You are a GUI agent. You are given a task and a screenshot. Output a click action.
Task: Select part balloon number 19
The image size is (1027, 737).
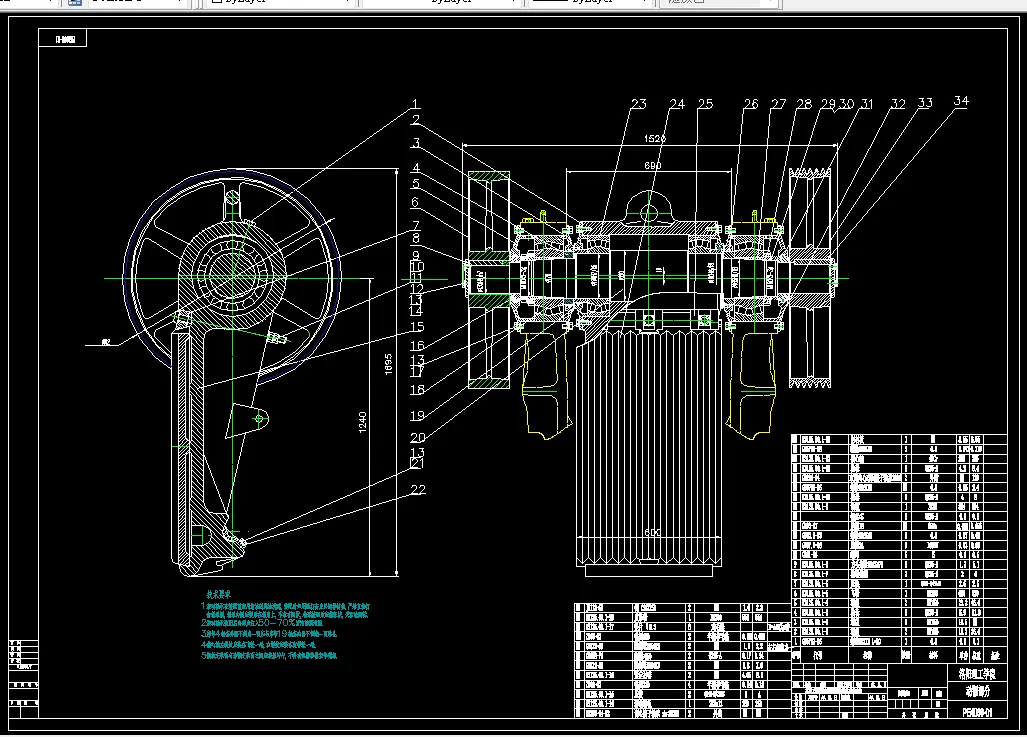[x=417, y=415]
